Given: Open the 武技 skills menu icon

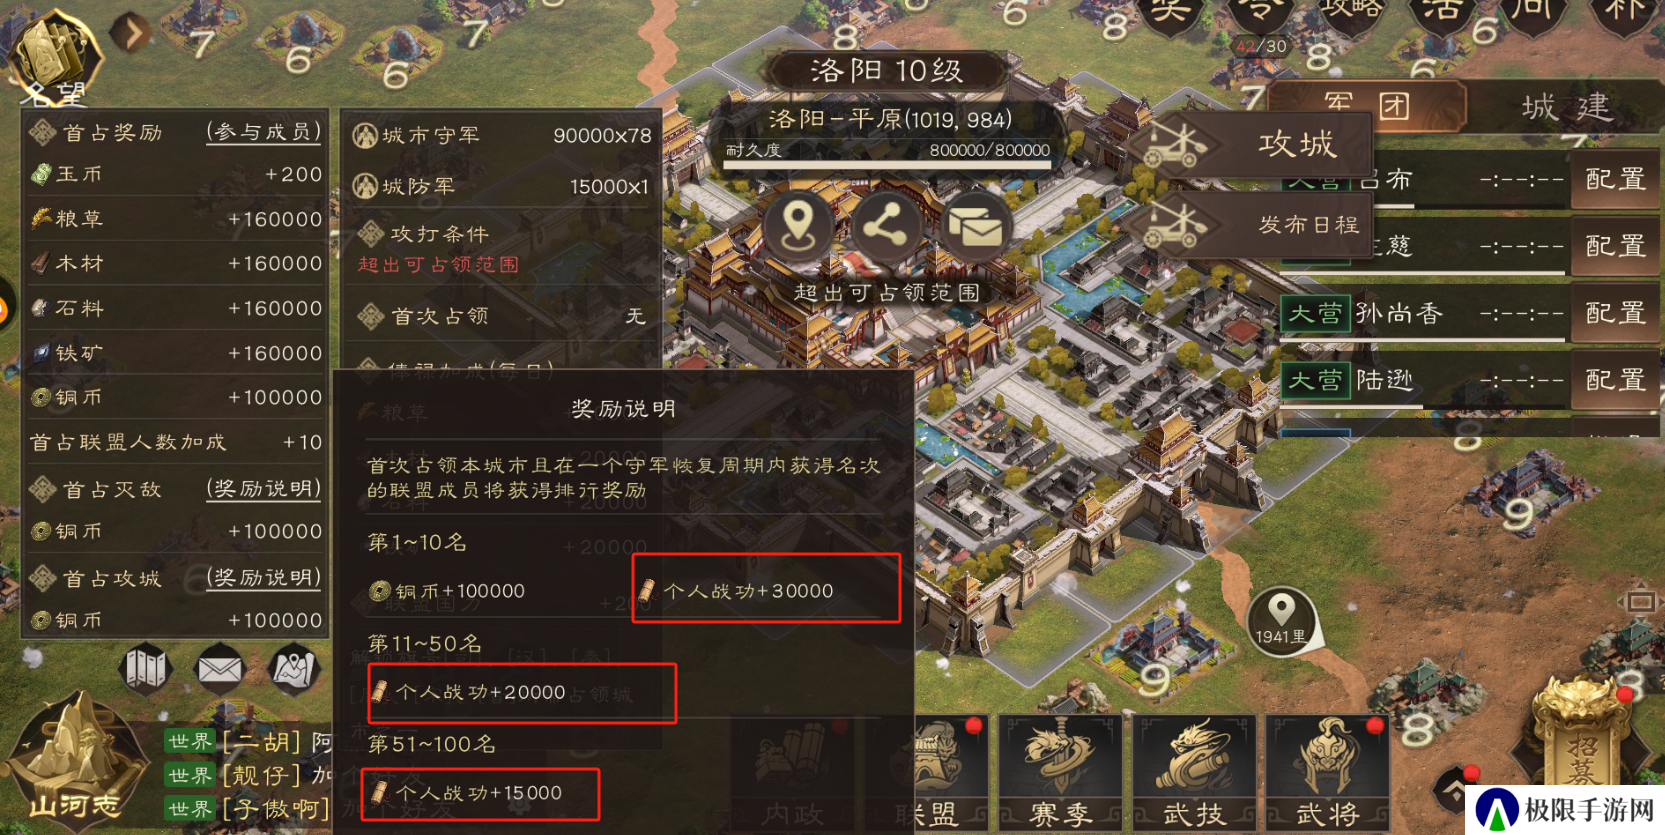Looking at the screenshot, I should click(1195, 772).
